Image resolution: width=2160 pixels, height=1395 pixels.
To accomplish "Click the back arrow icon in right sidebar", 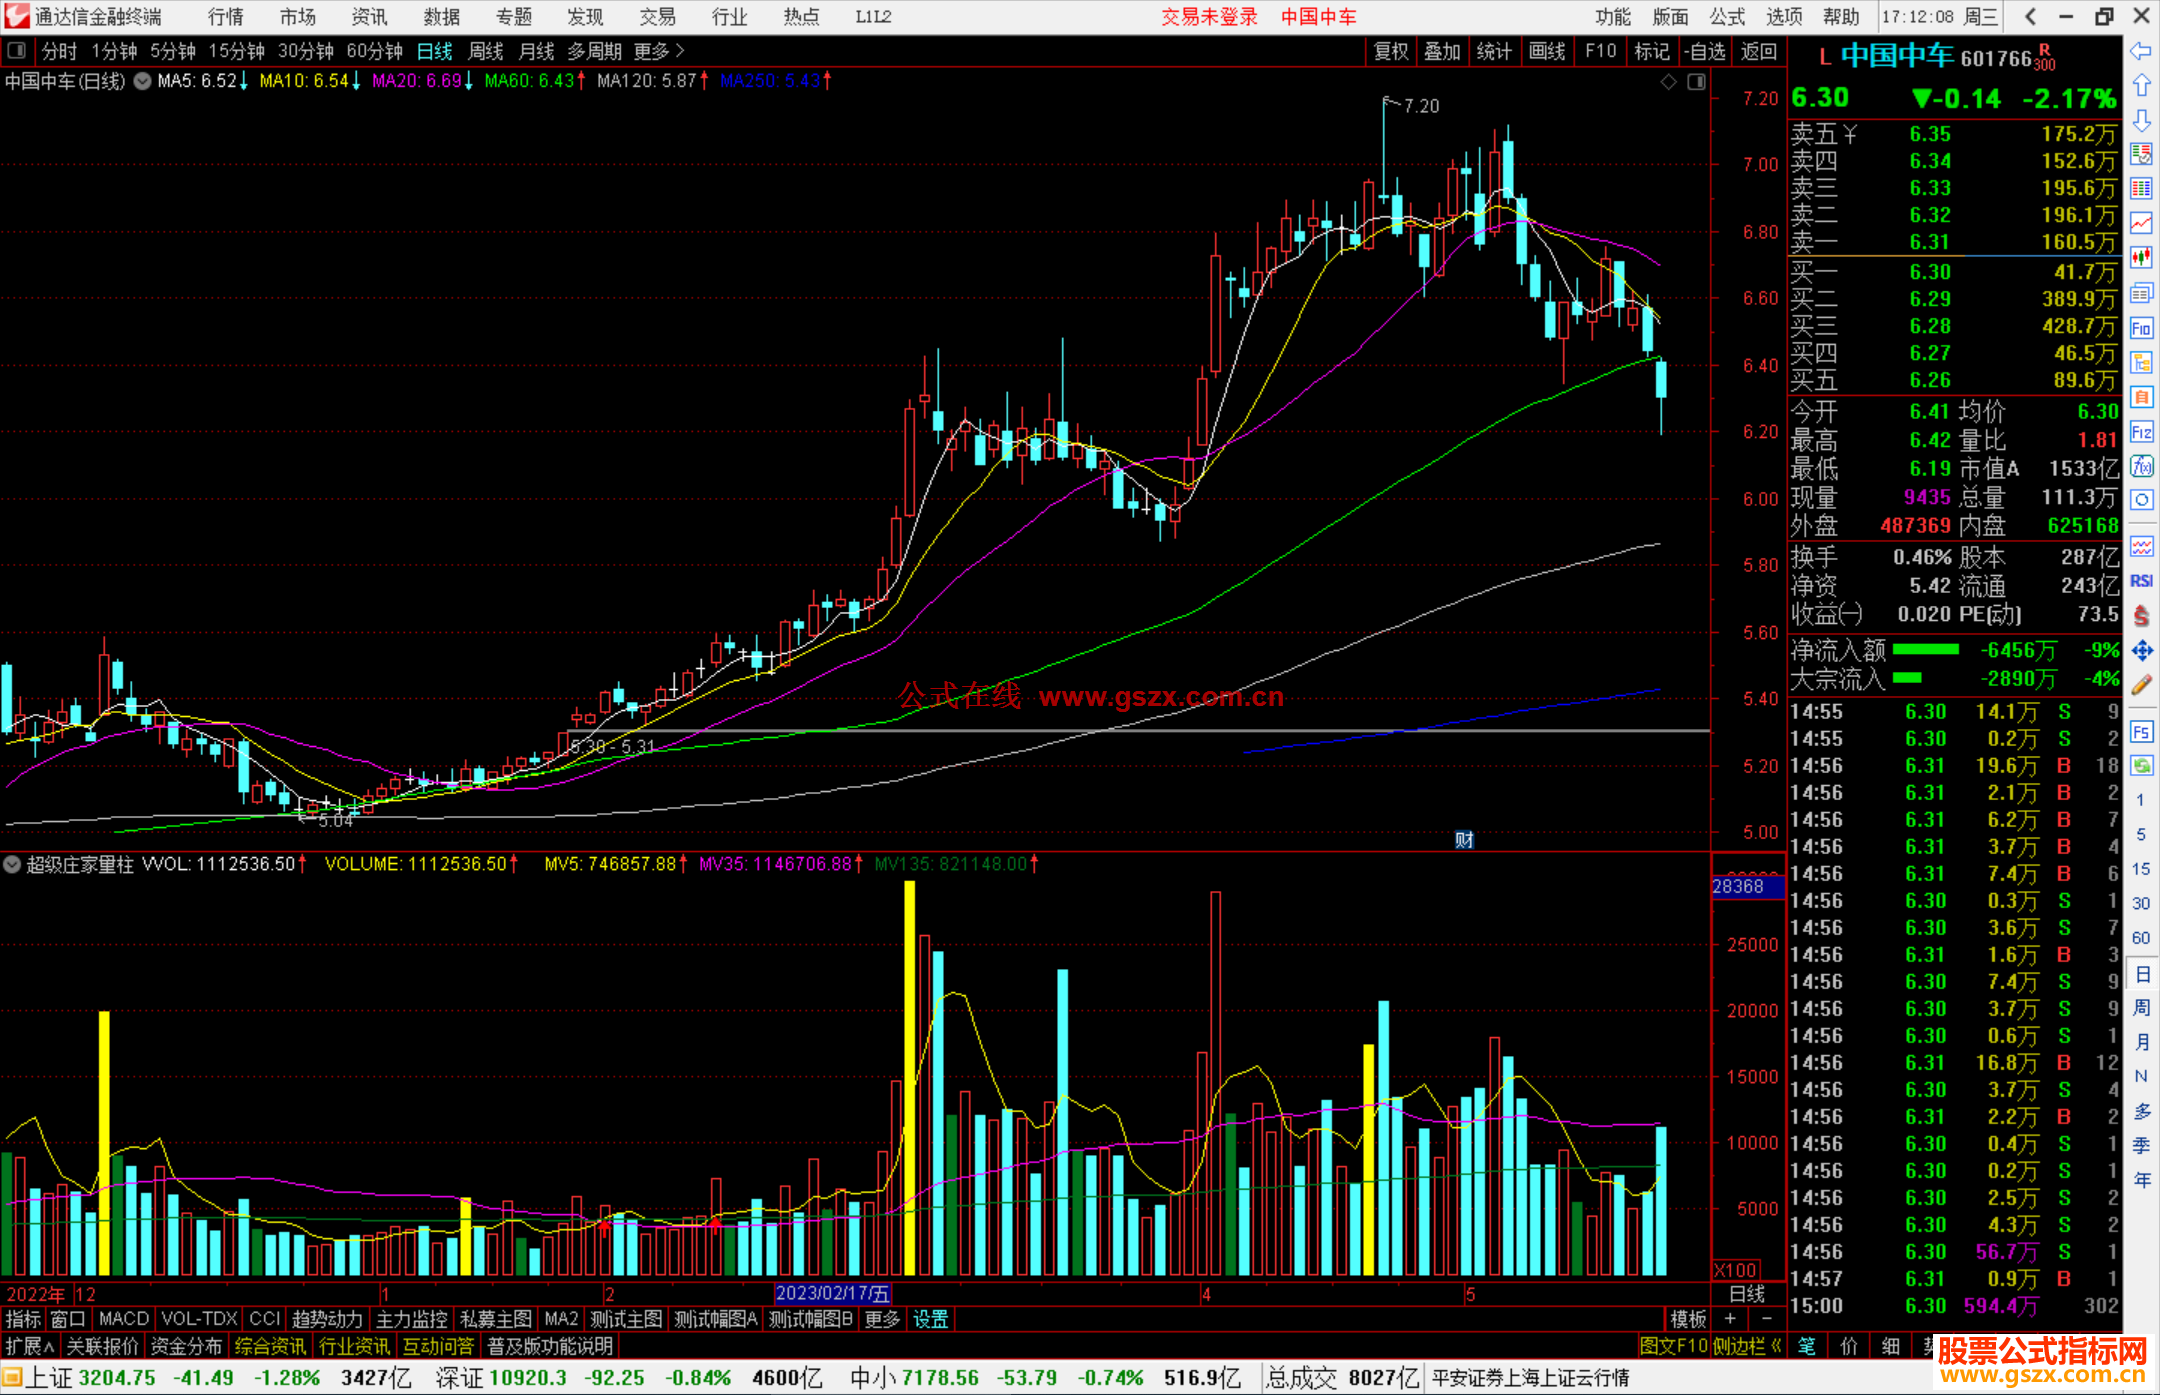I will [2140, 51].
